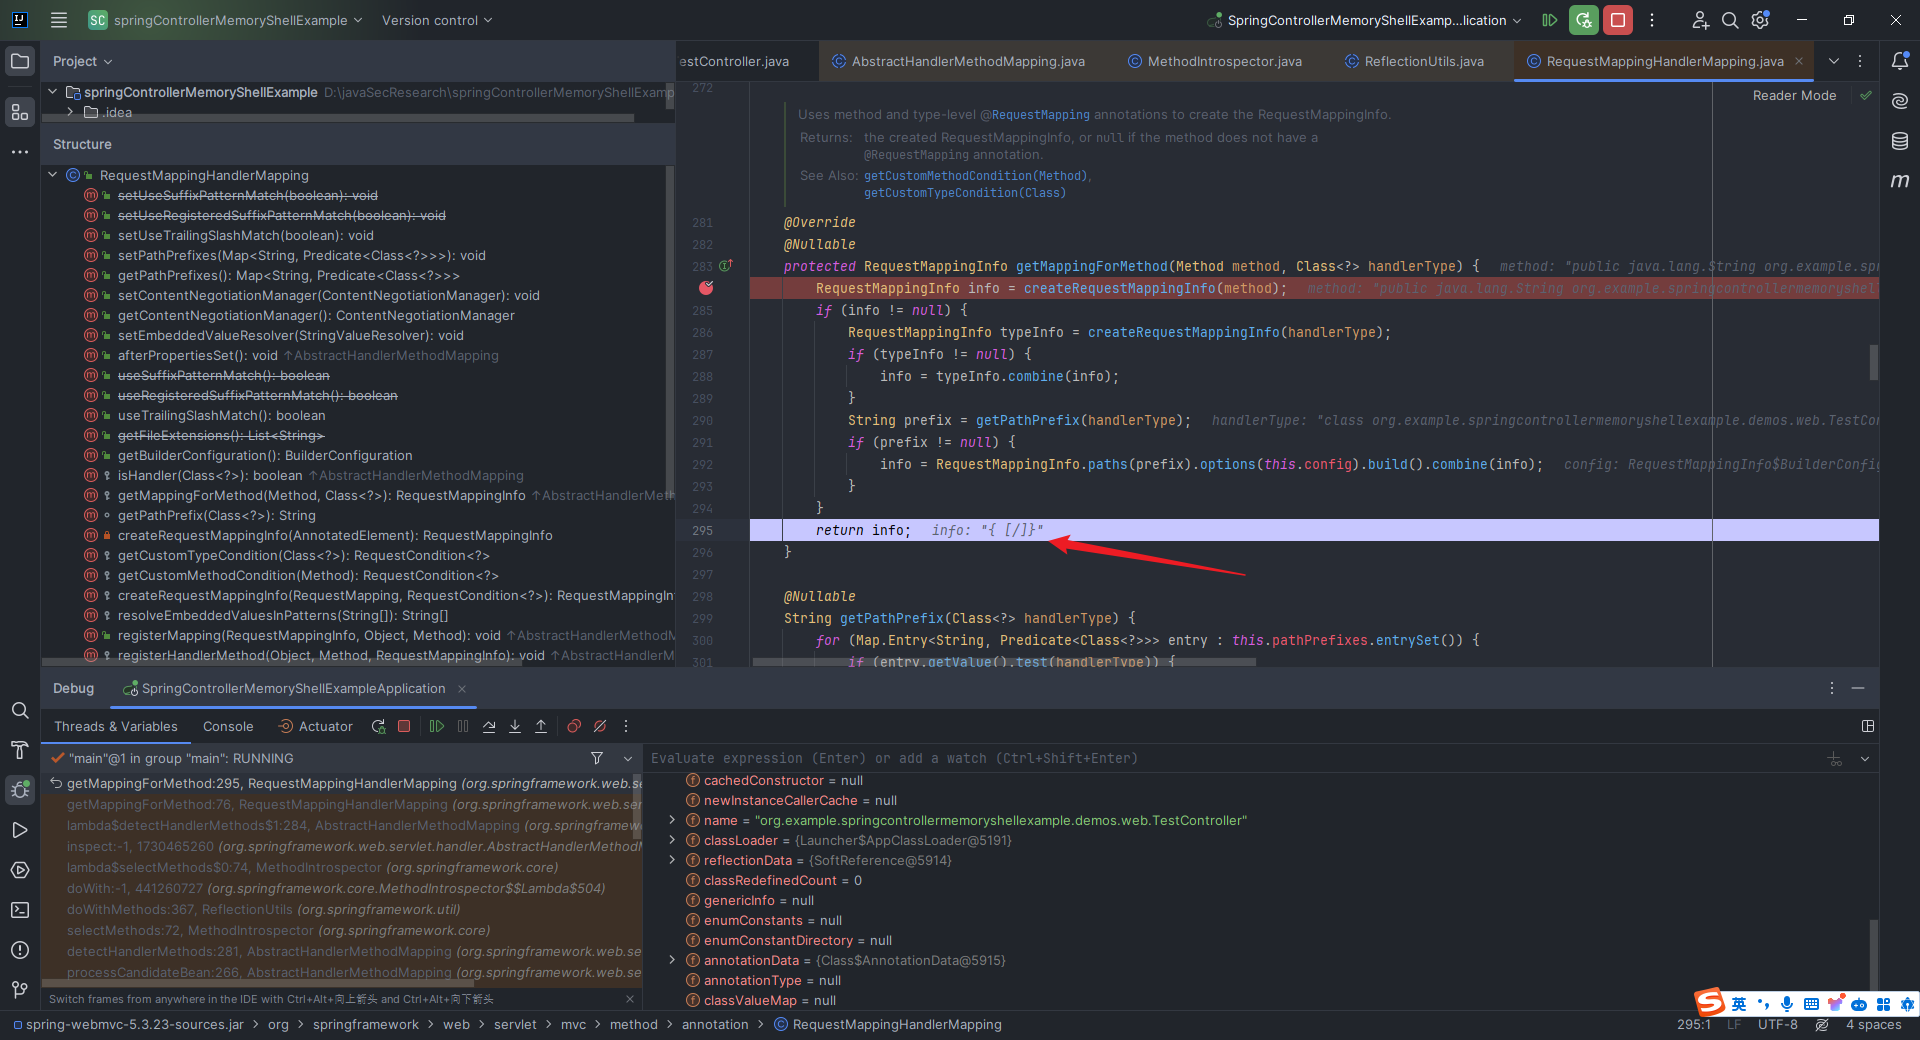
Task: Switch to Console tab in debugger
Action: (228, 727)
